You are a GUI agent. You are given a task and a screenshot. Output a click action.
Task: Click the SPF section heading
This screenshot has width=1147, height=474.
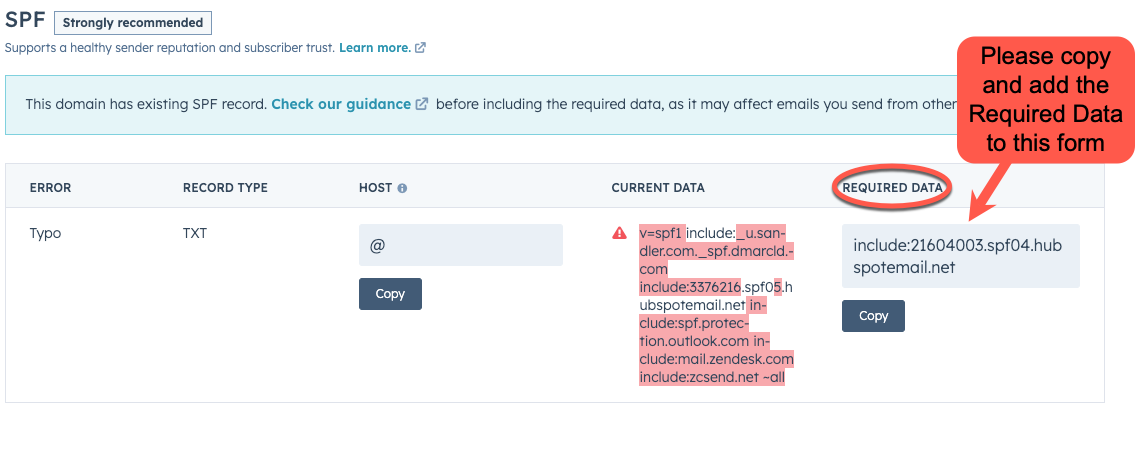(x=24, y=20)
